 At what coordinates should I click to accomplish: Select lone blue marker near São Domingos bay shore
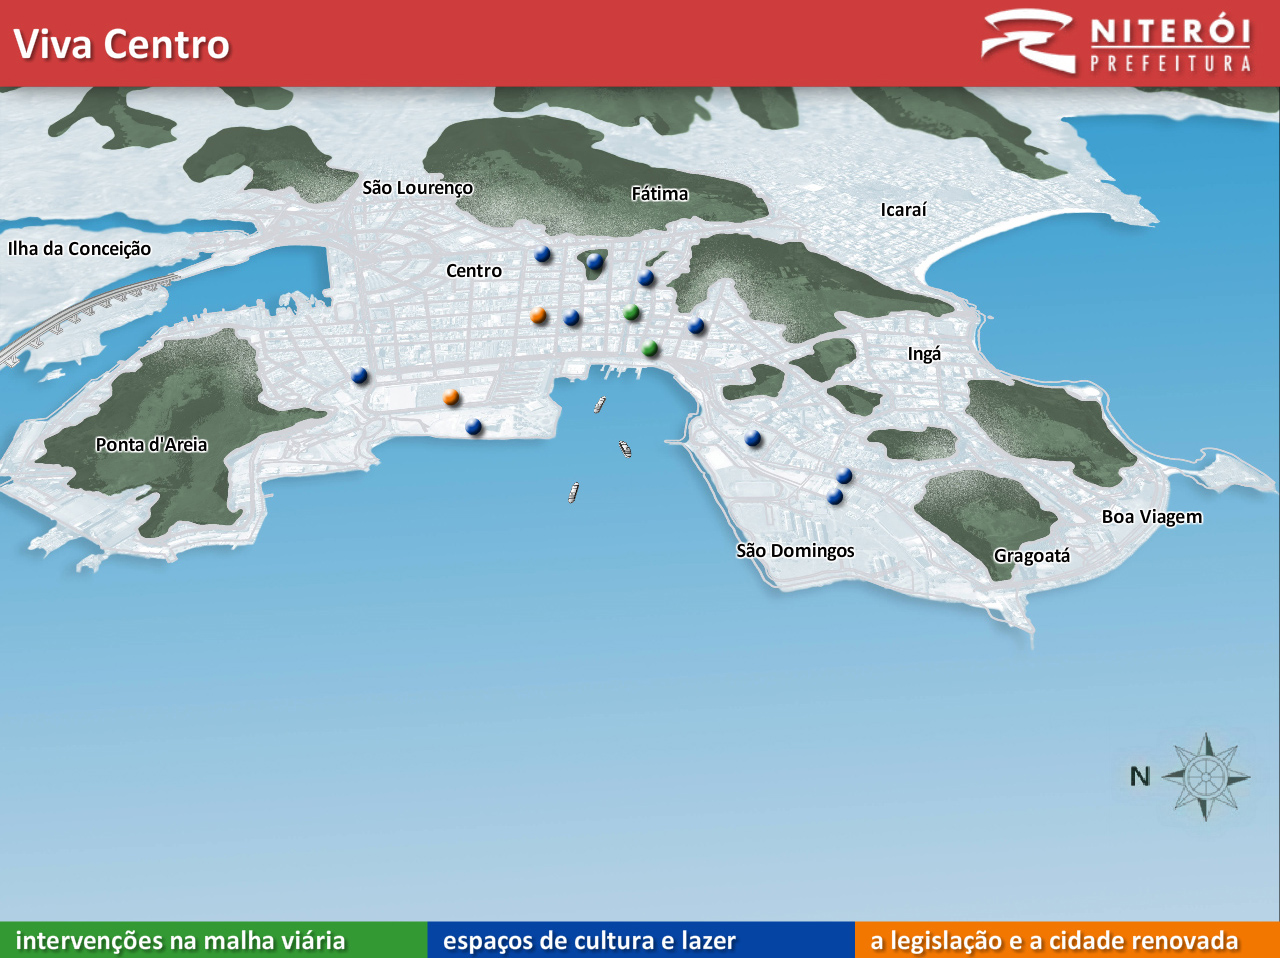click(753, 437)
